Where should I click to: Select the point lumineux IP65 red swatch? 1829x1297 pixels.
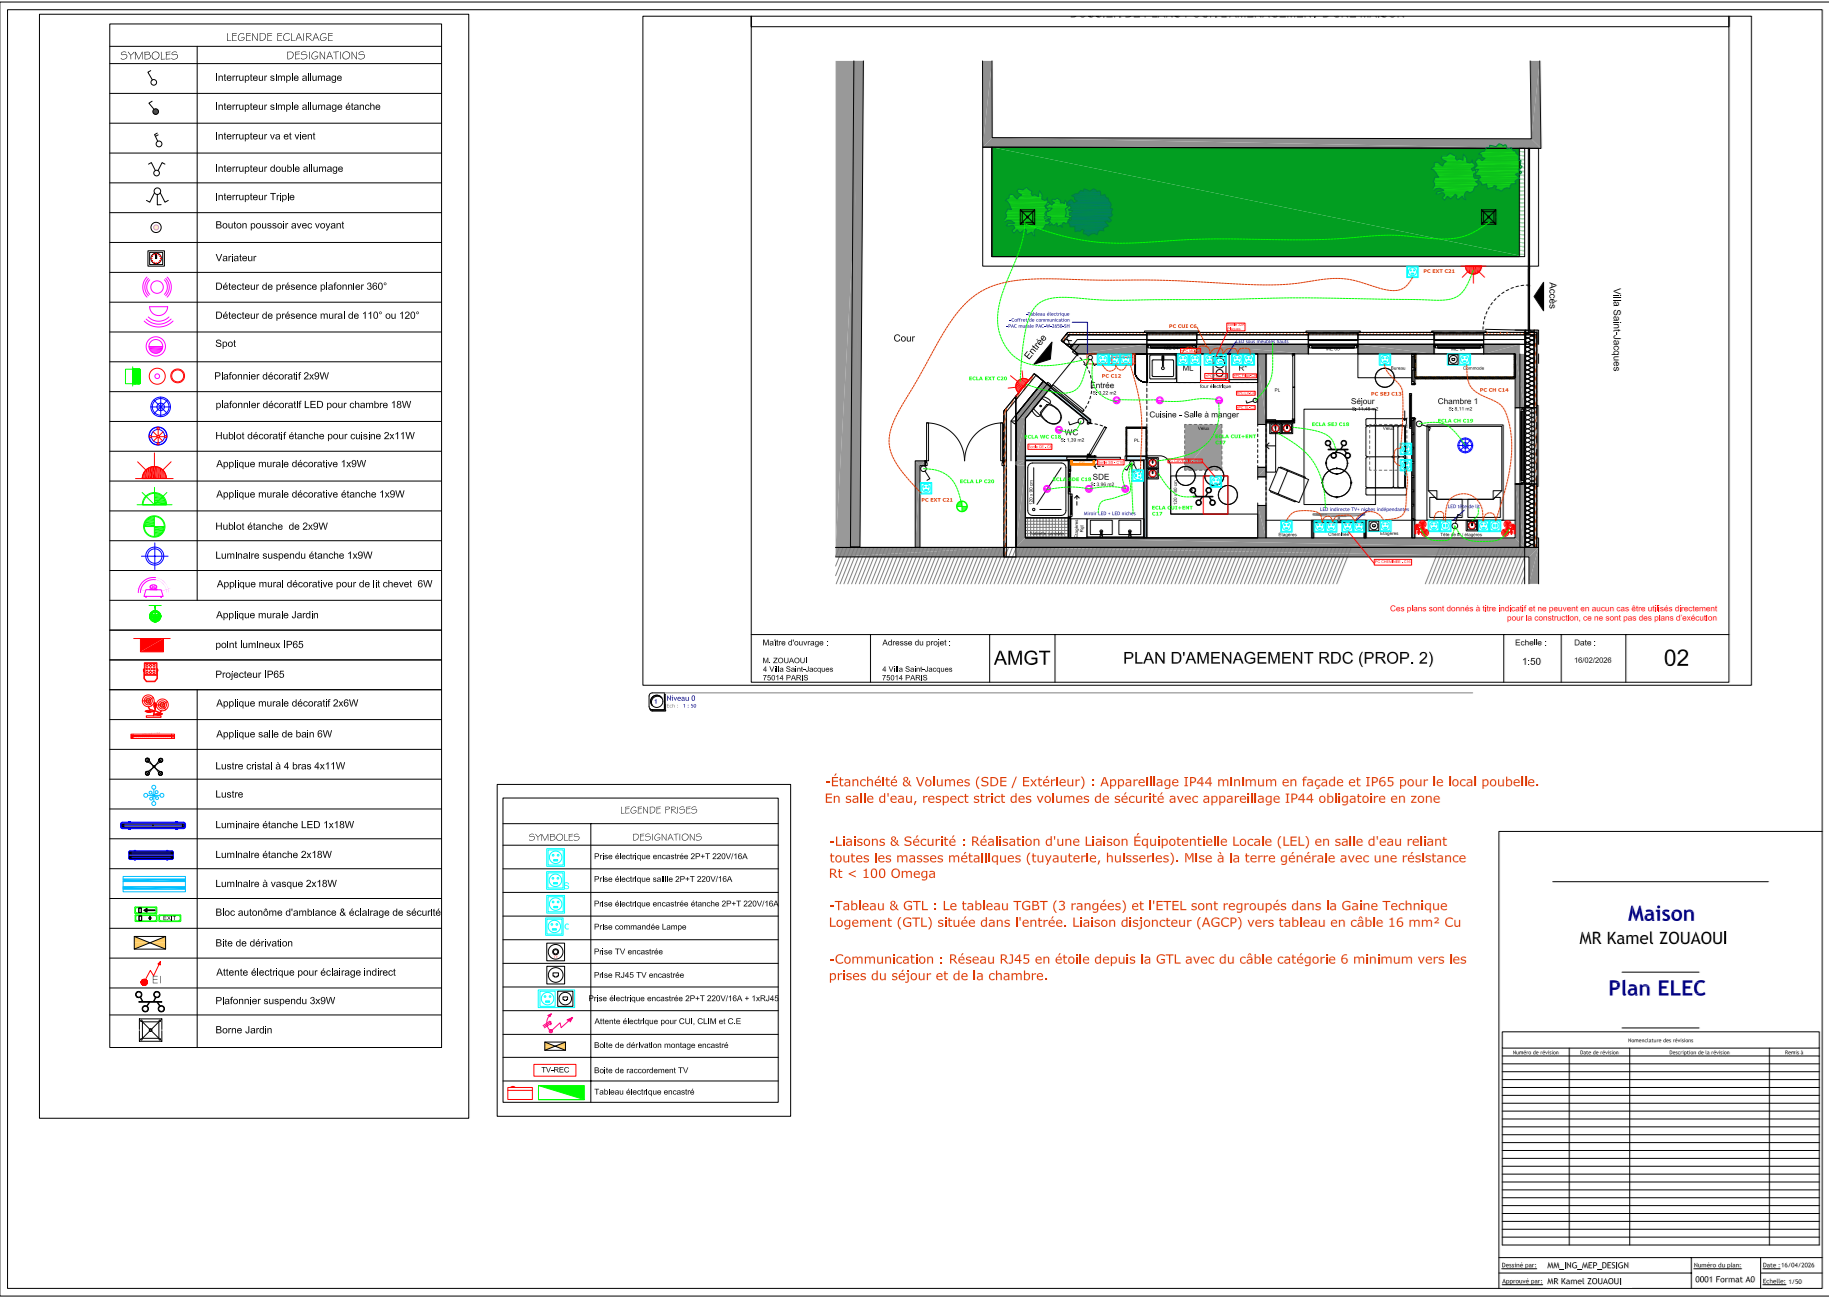153,645
